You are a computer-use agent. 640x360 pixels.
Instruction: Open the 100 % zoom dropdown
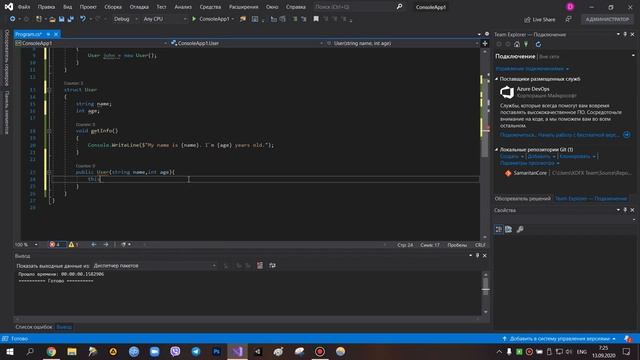pos(26,244)
